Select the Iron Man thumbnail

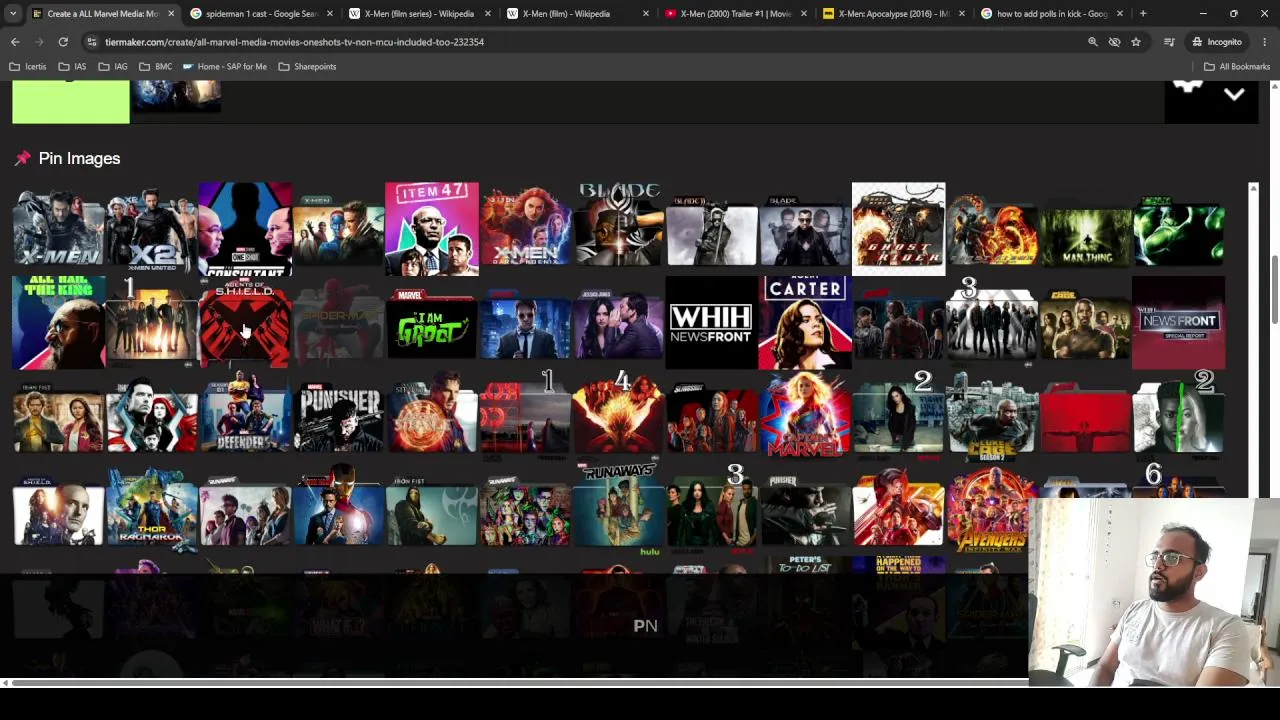(x=339, y=510)
